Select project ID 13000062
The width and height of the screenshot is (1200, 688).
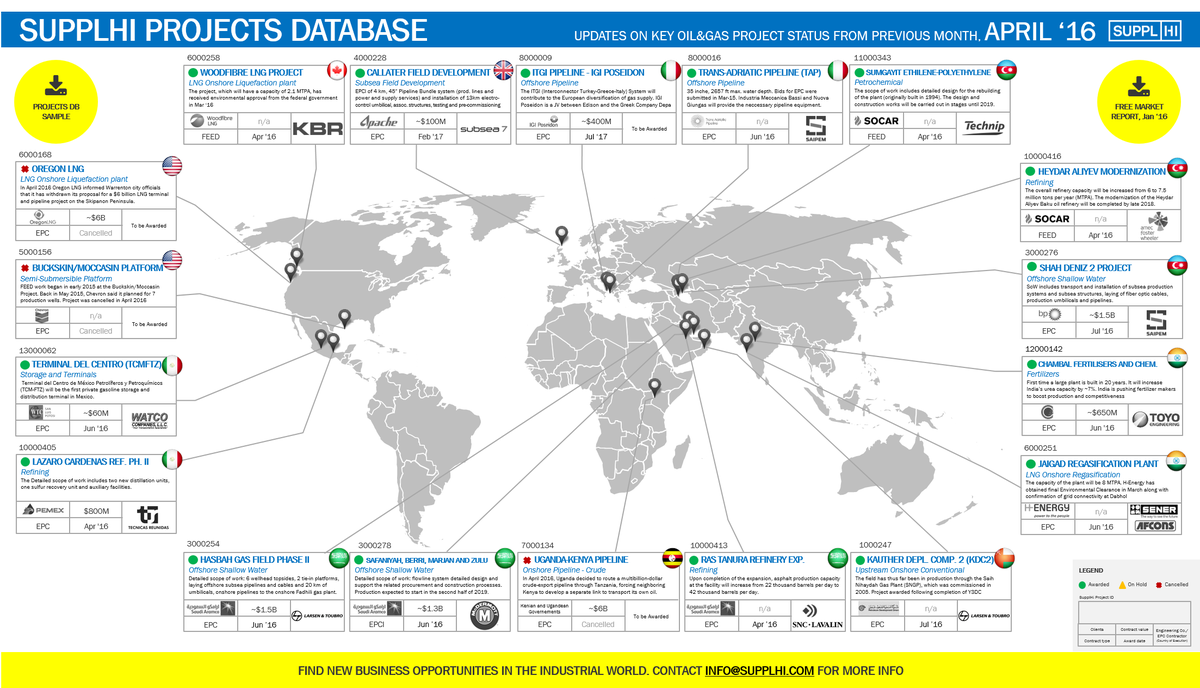[38, 351]
